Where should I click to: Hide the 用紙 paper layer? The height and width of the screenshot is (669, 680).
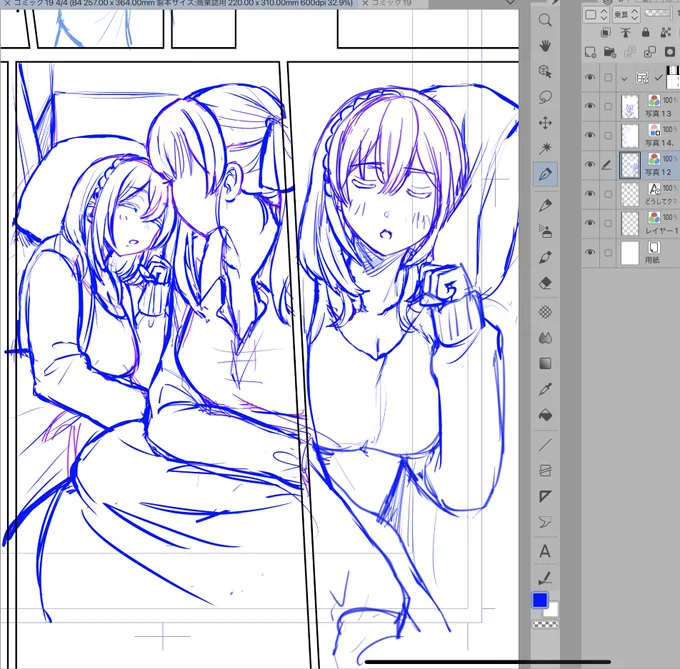pyautogui.click(x=590, y=252)
